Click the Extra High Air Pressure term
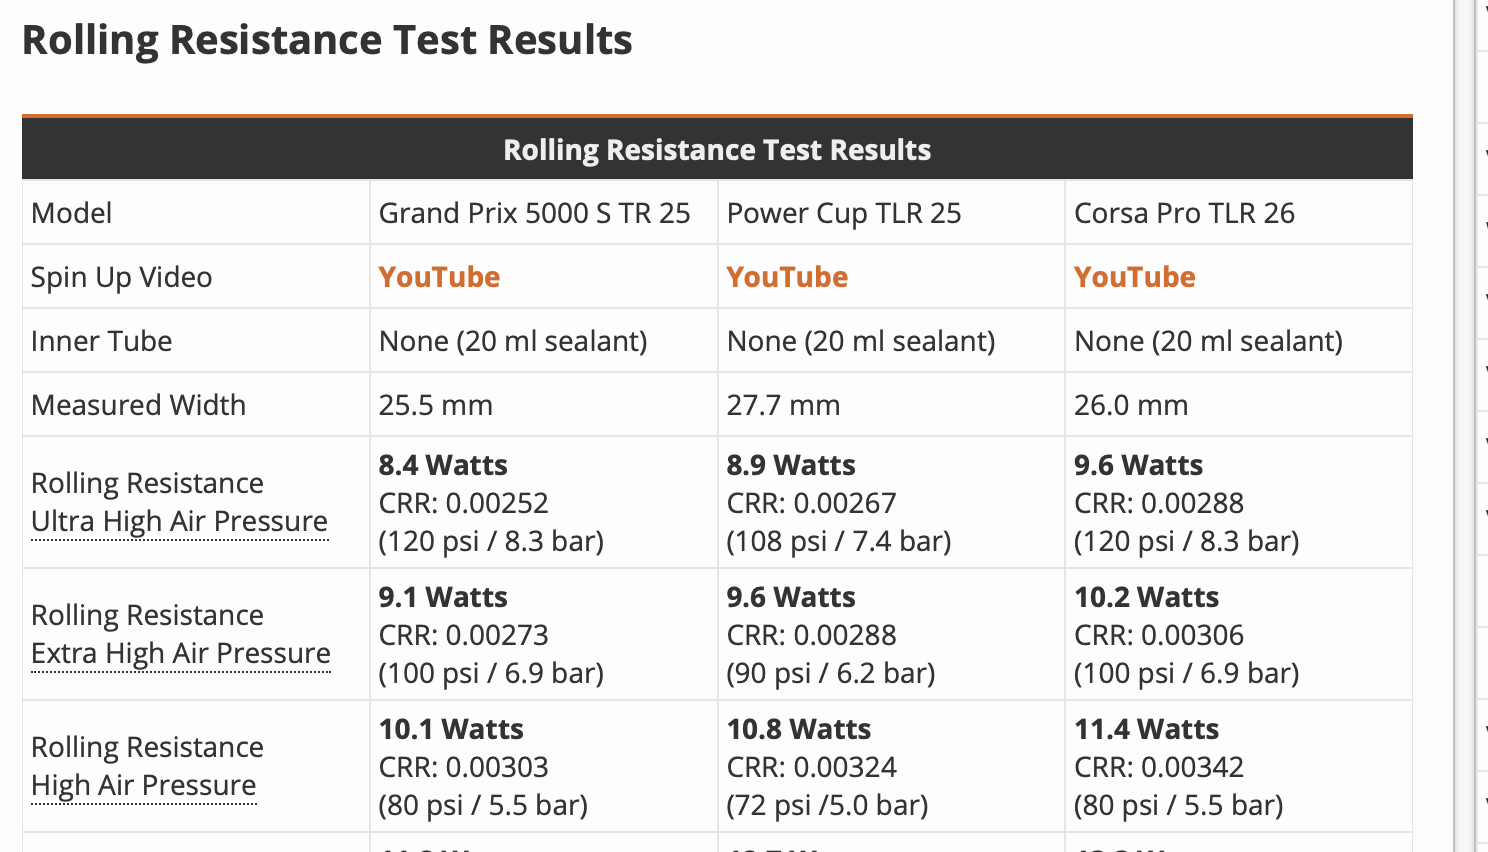Image resolution: width=1488 pixels, height=852 pixels. (x=181, y=654)
